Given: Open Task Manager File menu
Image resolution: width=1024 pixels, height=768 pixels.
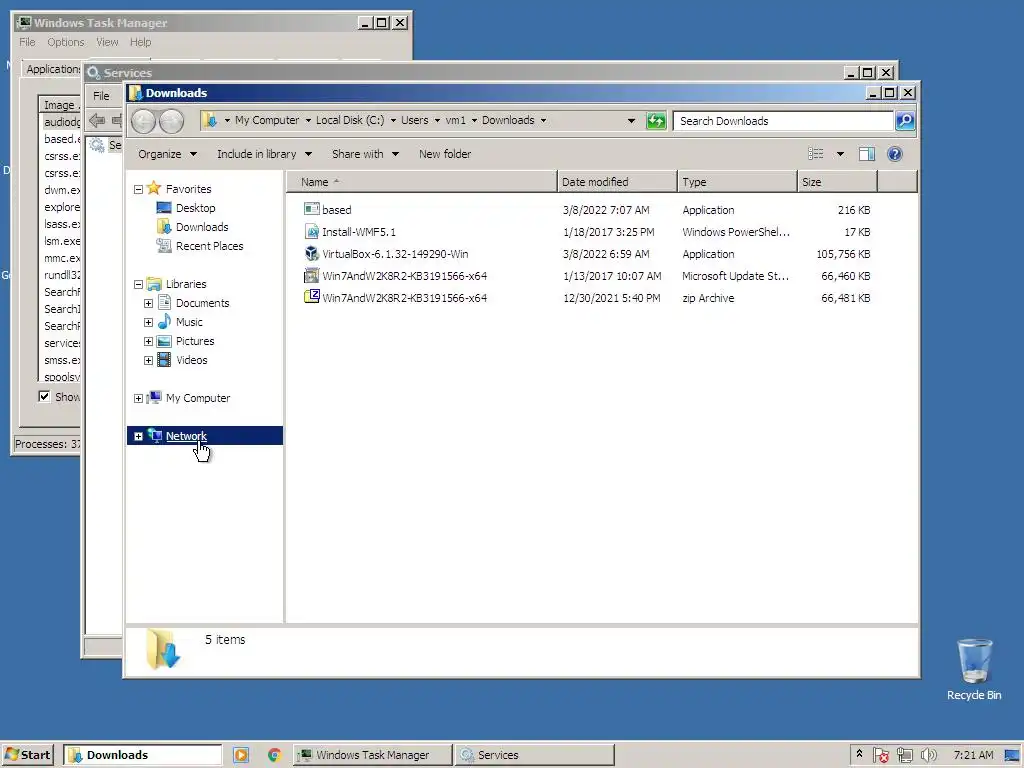Looking at the screenshot, I should pos(27,42).
